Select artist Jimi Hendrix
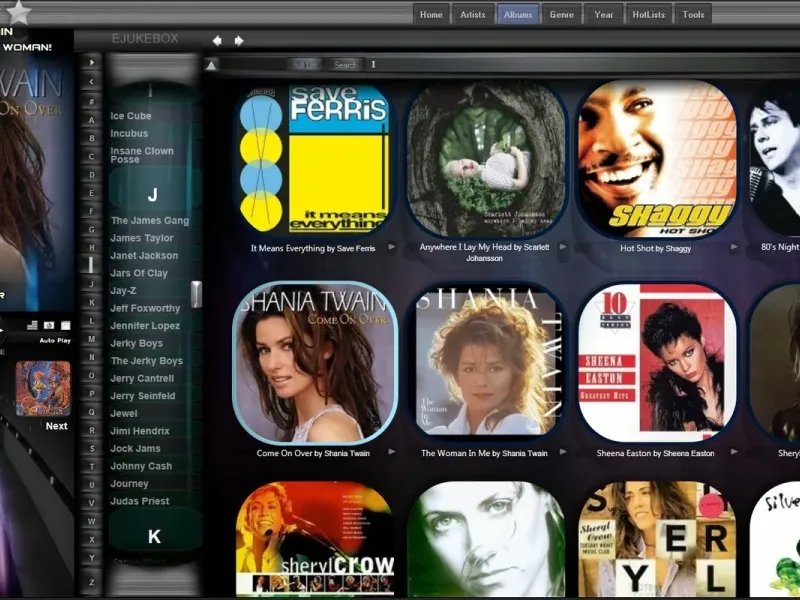Image resolution: width=800 pixels, height=600 pixels. (140, 431)
